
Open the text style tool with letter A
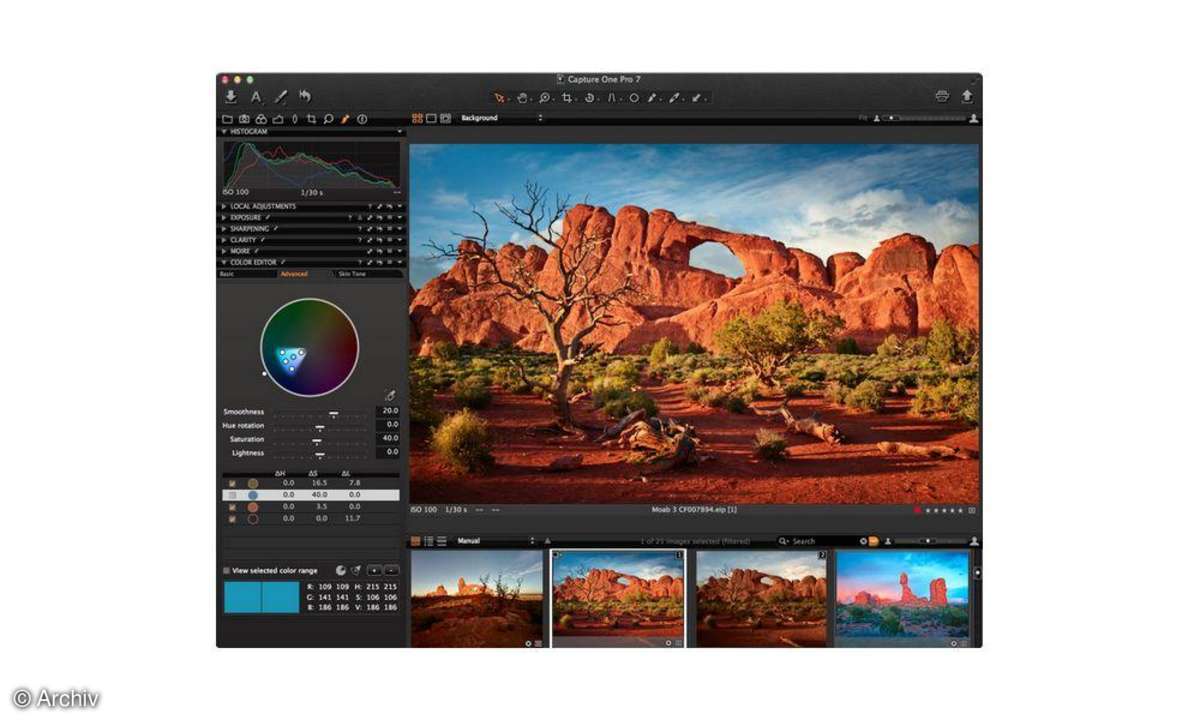(x=256, y=97)
